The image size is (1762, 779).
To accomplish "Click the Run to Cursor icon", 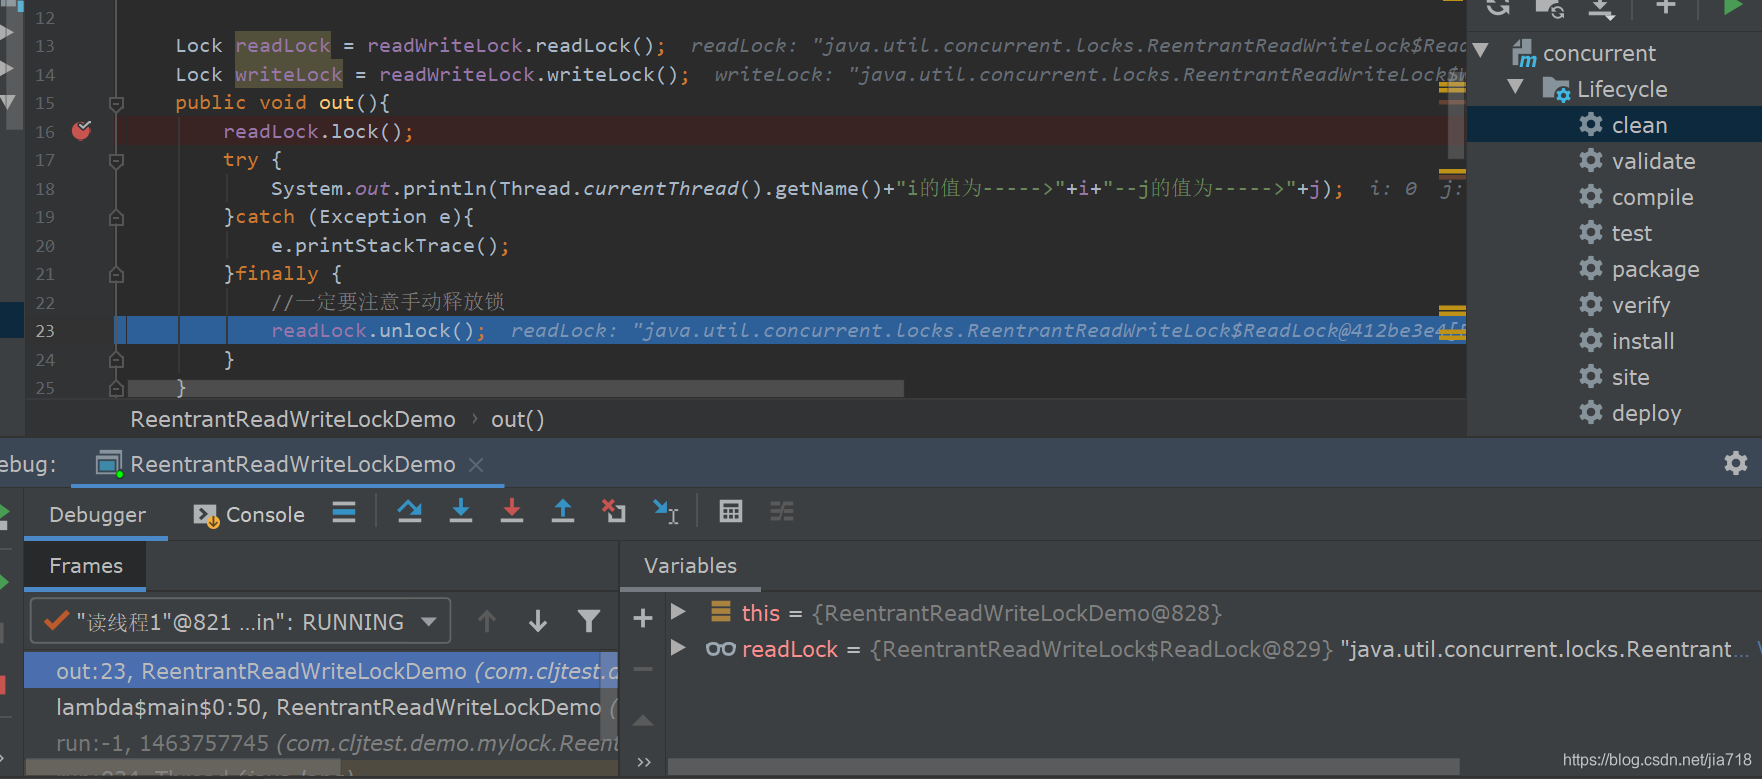I will tap(665, 512).
